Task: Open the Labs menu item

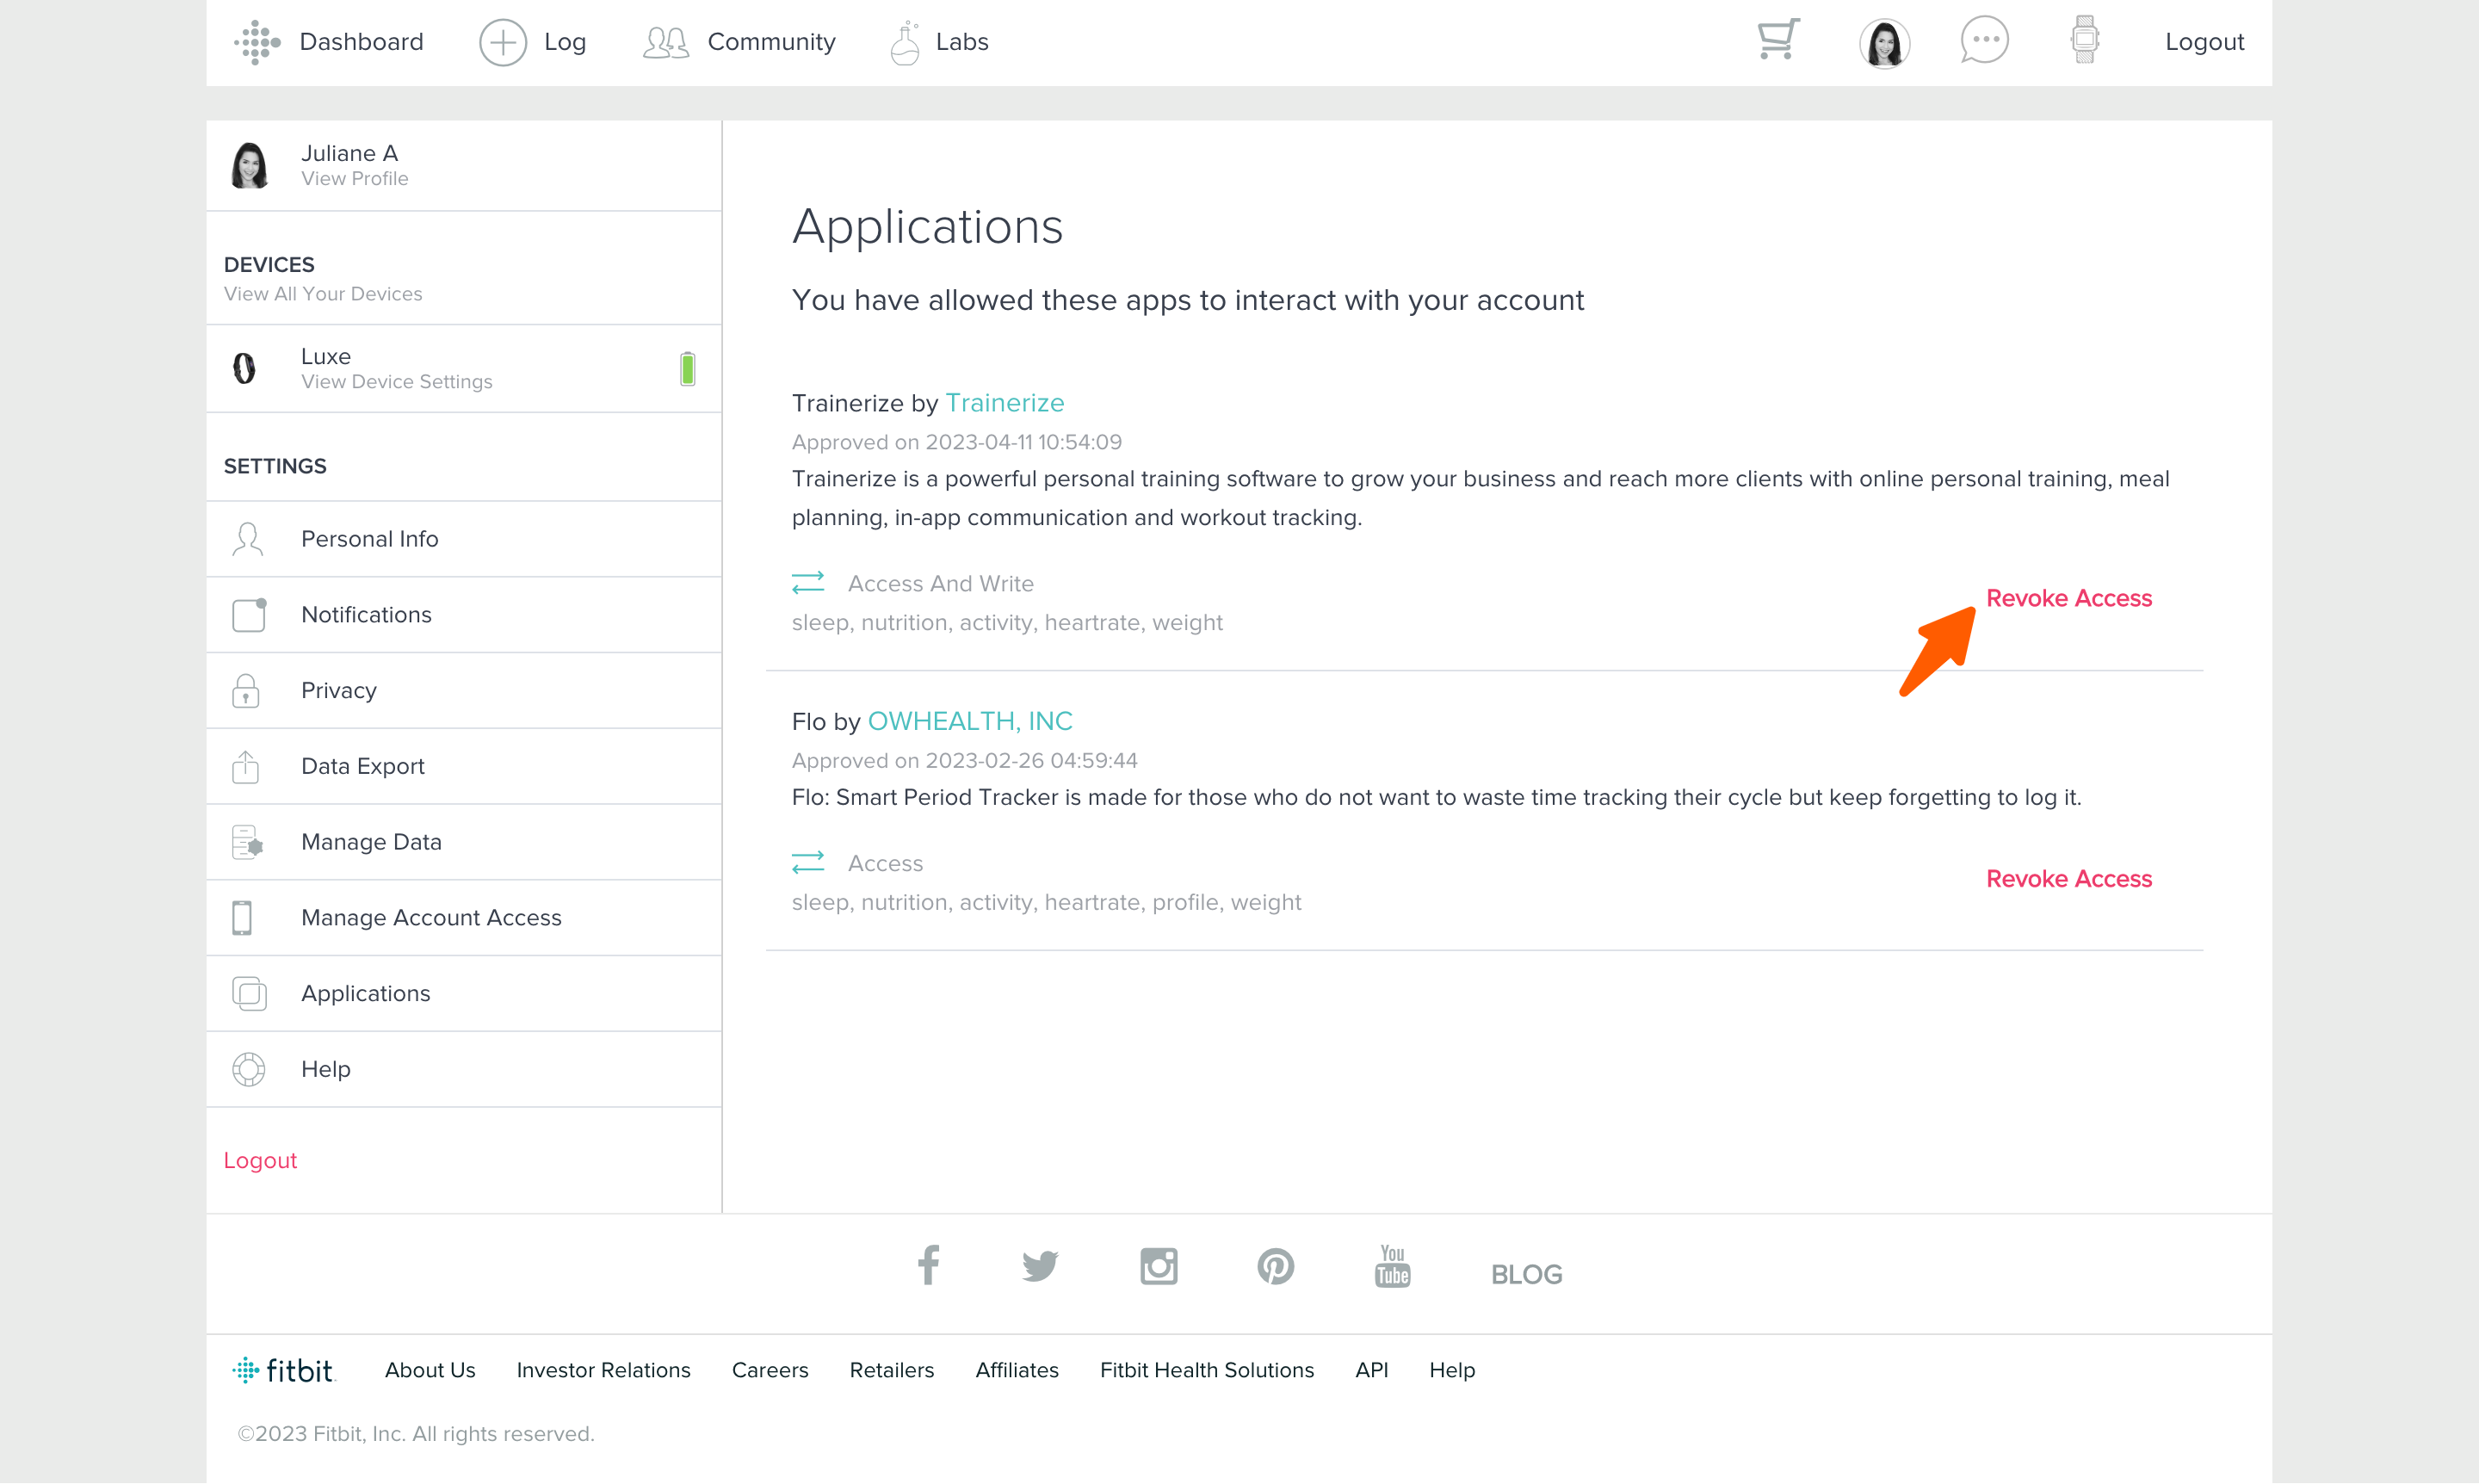Action: coord(962,42)
